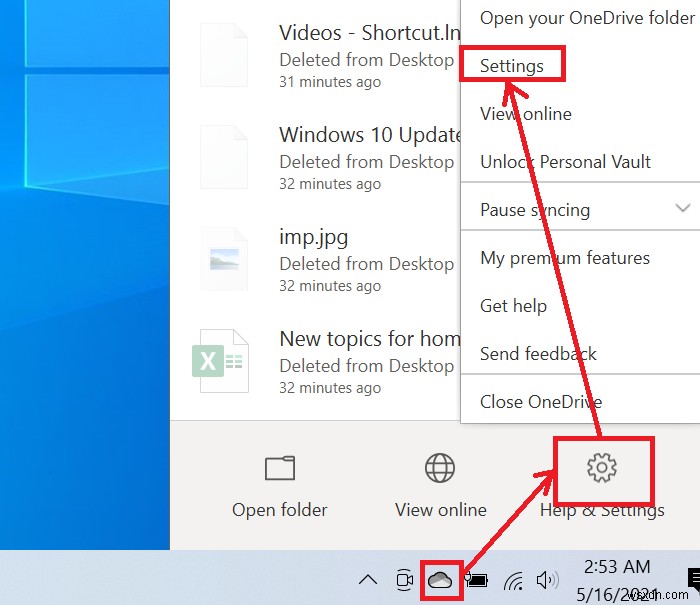700x605 pixels.
Task: Select Send feedback menu entry
Action: pyautogui.click(x=538, y=354)
